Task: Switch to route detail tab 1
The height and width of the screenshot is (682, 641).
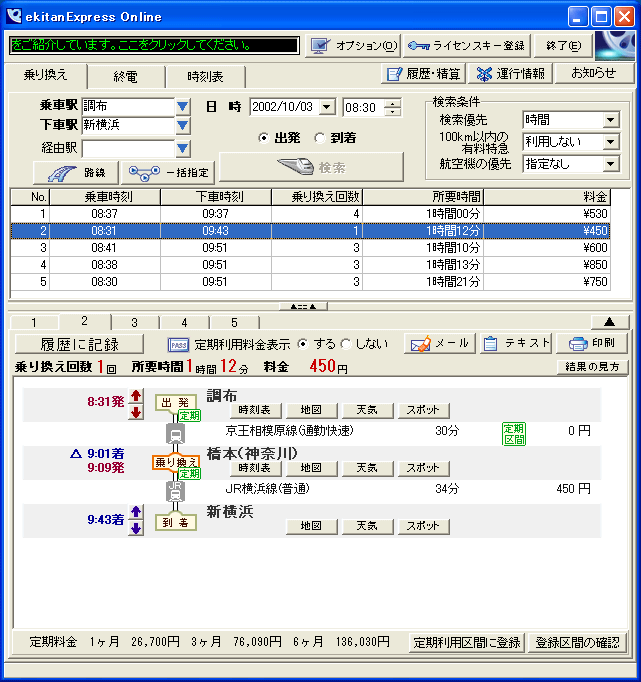Action: tap(34, 323)
